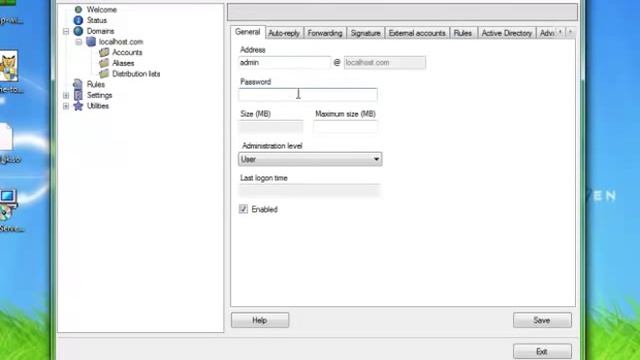The width and height of the screenshot is (640, 360).
Task: Click the Accounts folder icon
Action: click(104, 52)
